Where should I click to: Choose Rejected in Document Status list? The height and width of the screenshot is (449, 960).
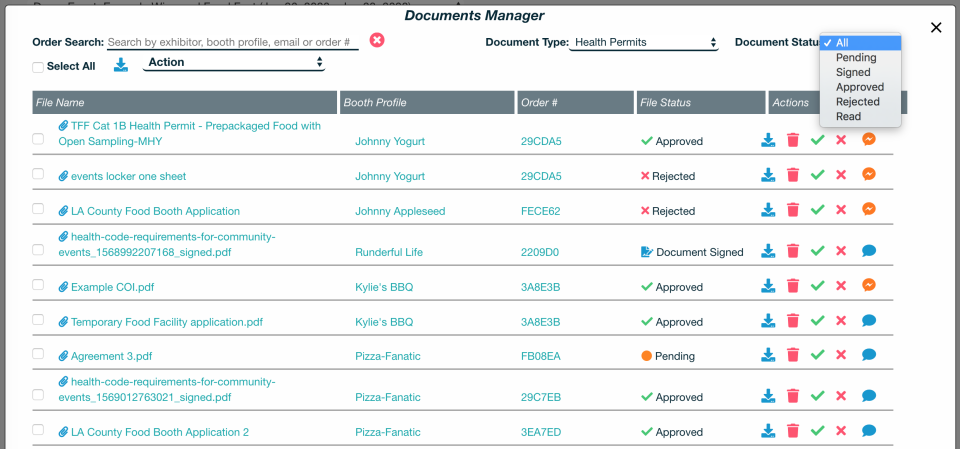(858, 102)
